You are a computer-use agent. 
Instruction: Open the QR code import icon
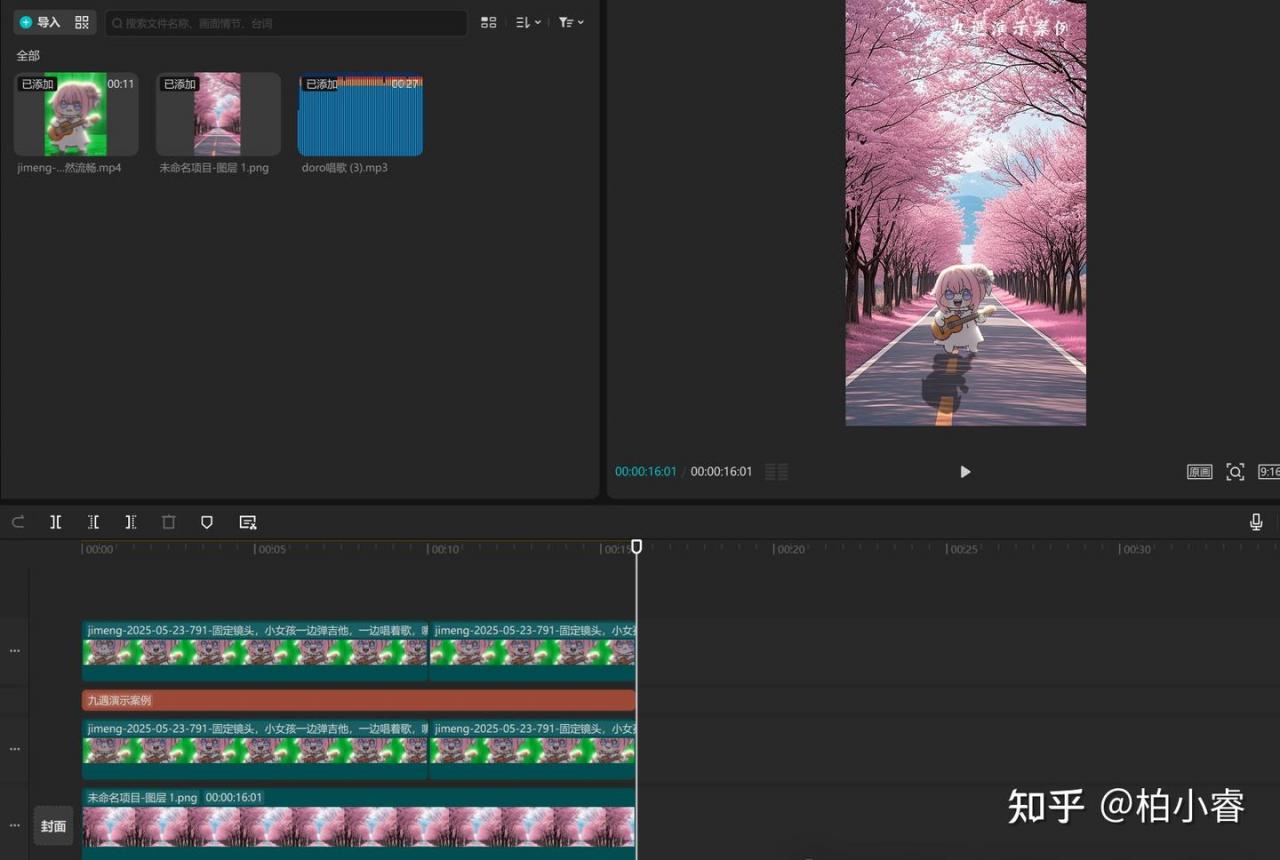pyautogui.click(x=82, y=22)
